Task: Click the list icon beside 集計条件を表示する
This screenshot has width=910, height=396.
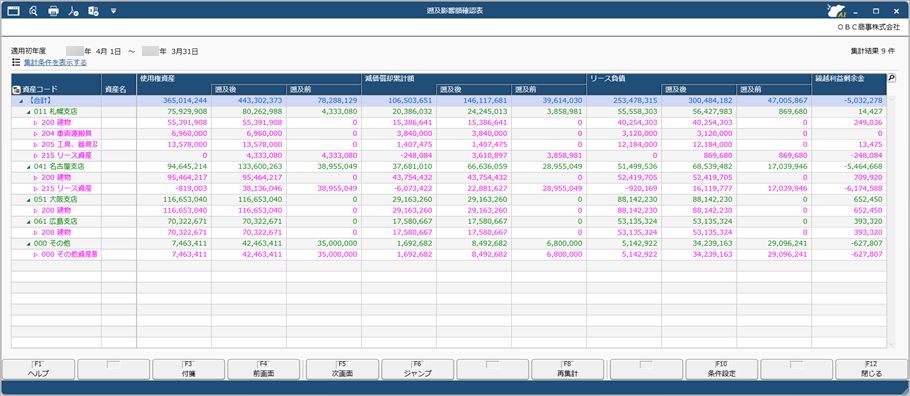Action: click(x=16, y=62)
